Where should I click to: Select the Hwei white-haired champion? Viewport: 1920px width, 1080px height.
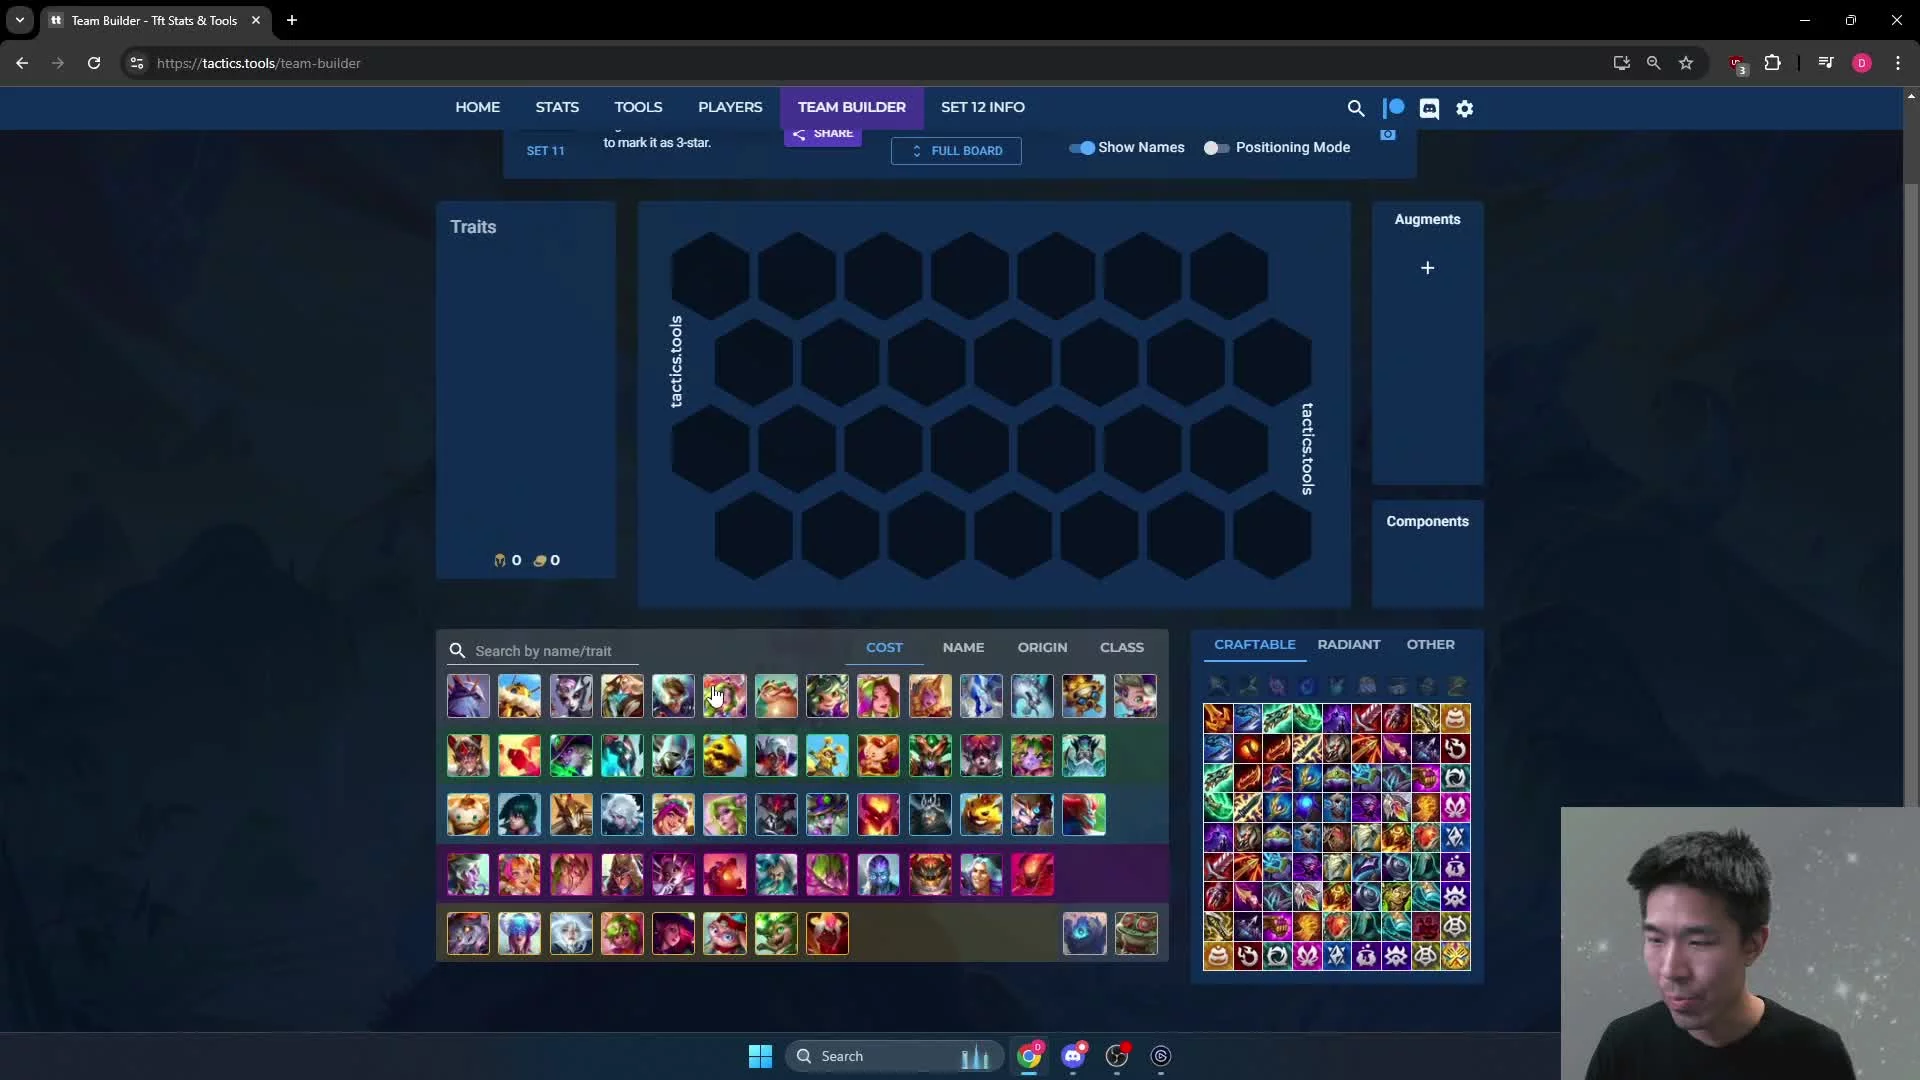click(622, 815)
